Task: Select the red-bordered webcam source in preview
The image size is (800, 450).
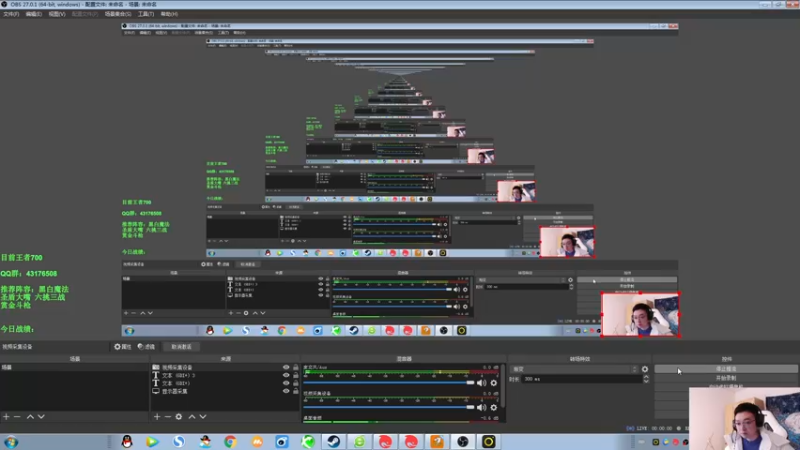Action: 640,314
